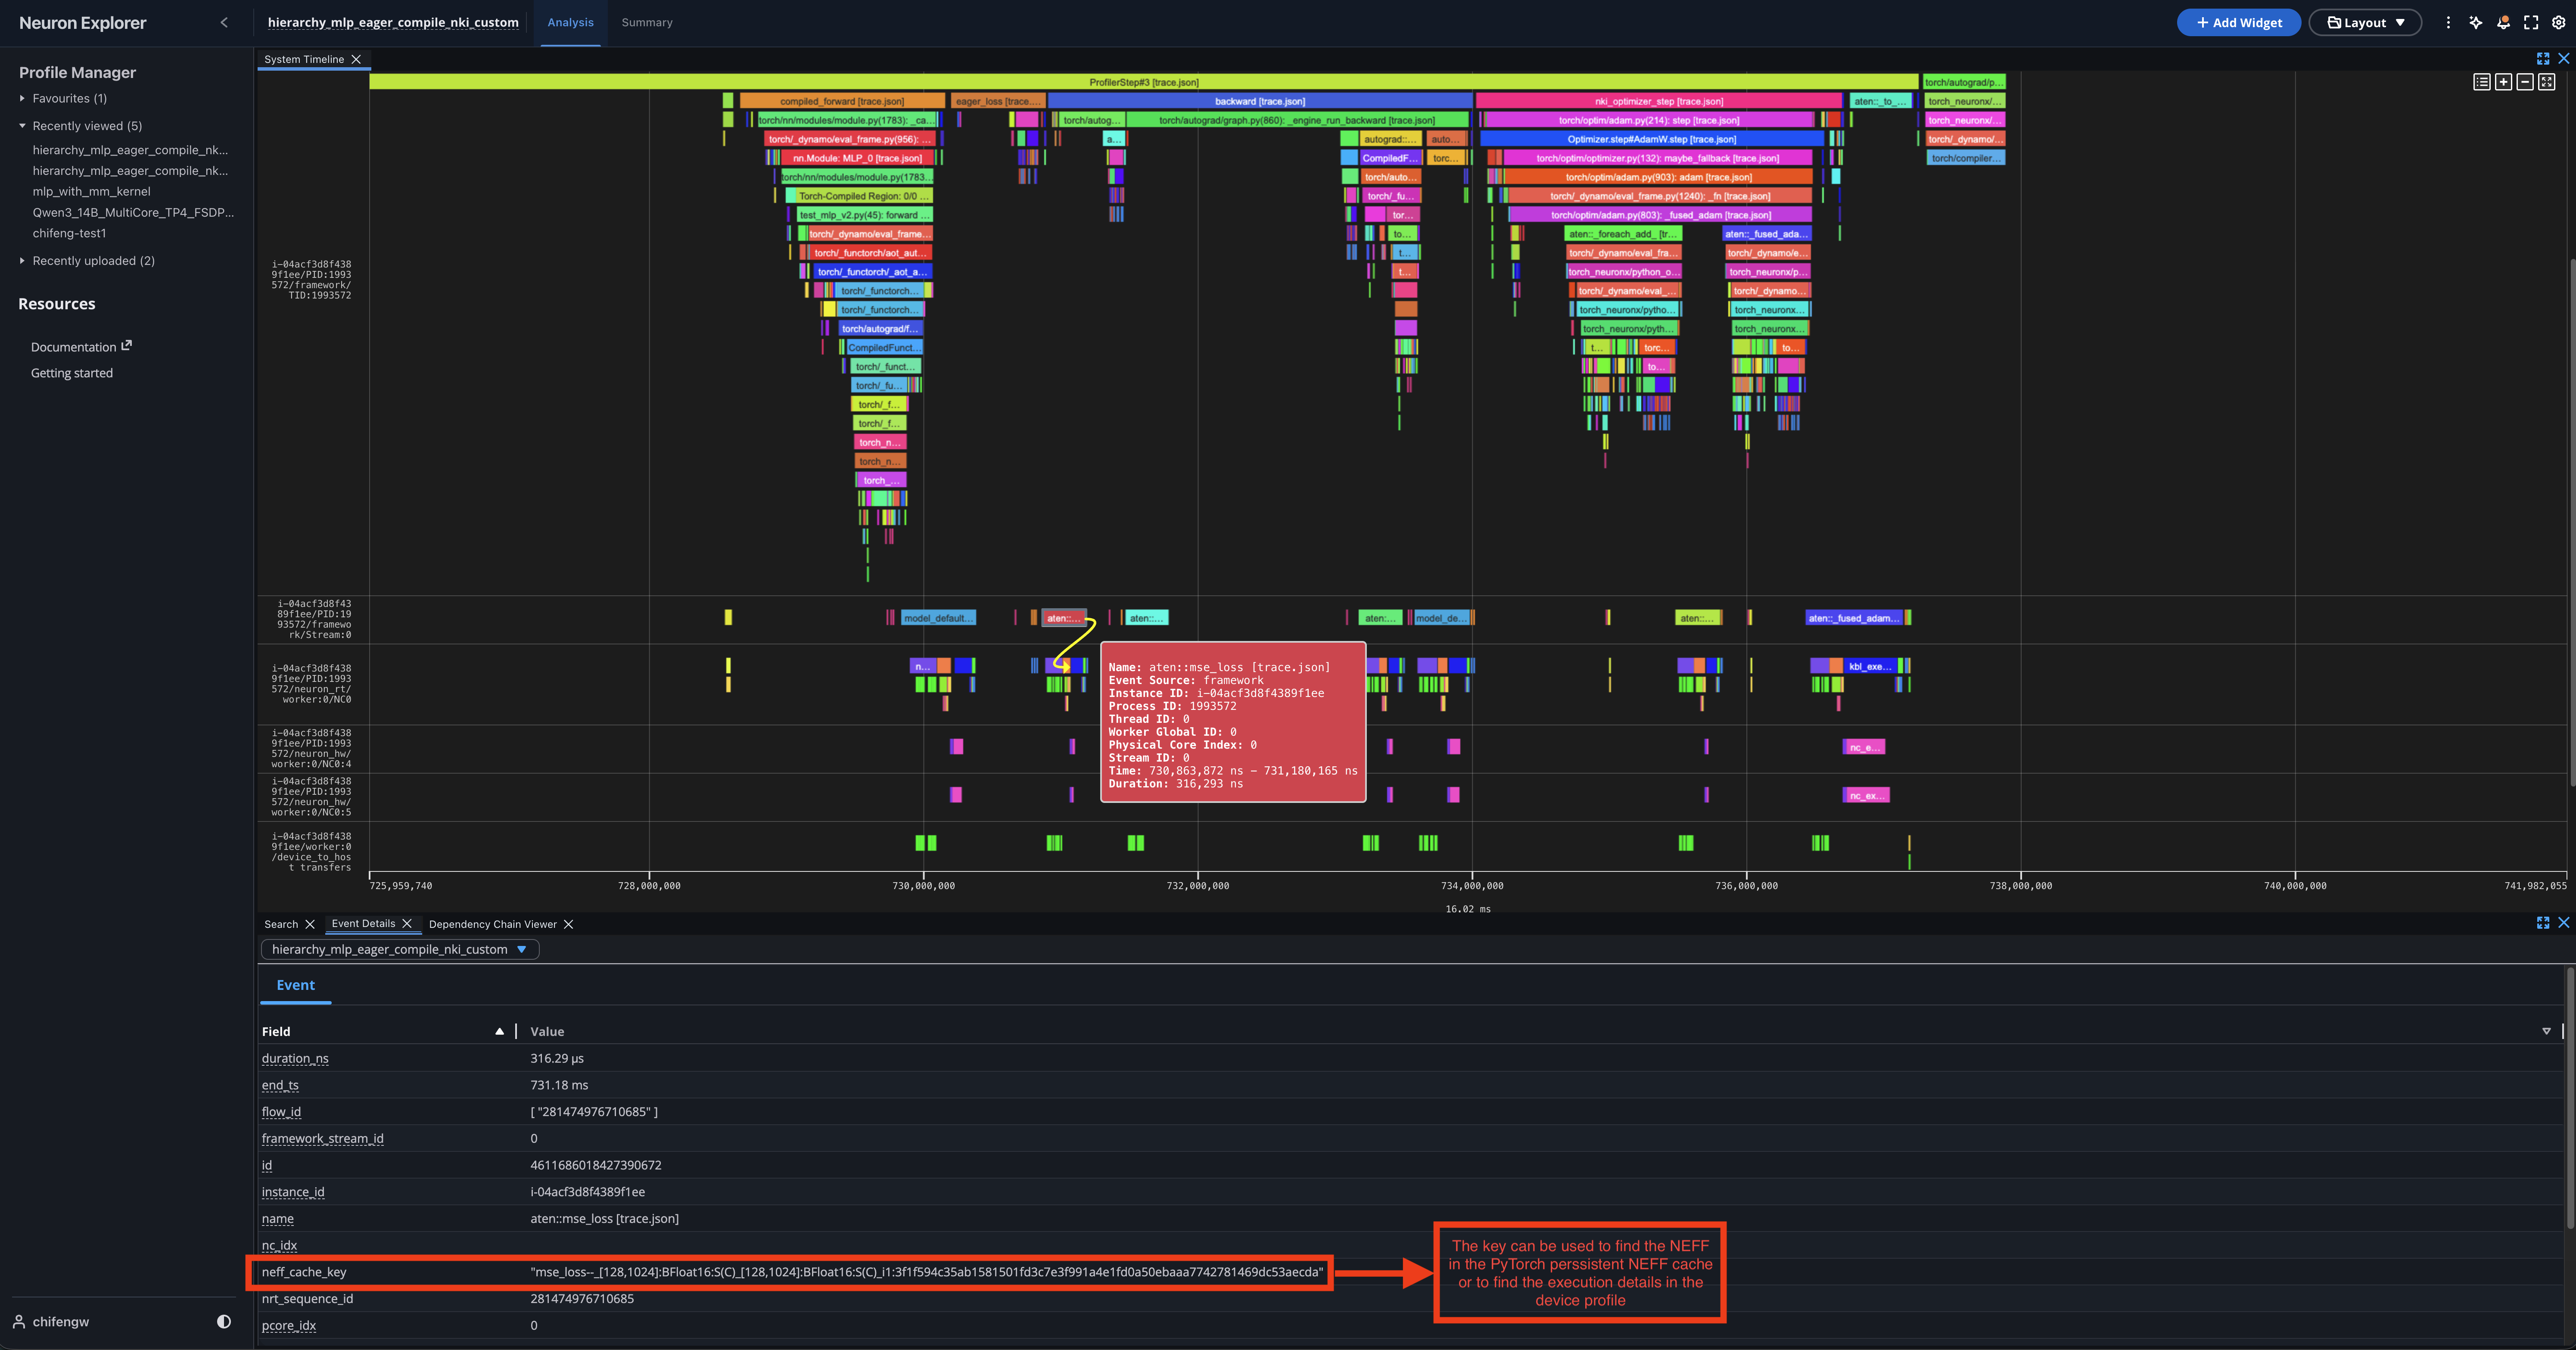Click the name value aten::mse_loss [trace.json]

pyautogui.click(x=604, y=1219)
